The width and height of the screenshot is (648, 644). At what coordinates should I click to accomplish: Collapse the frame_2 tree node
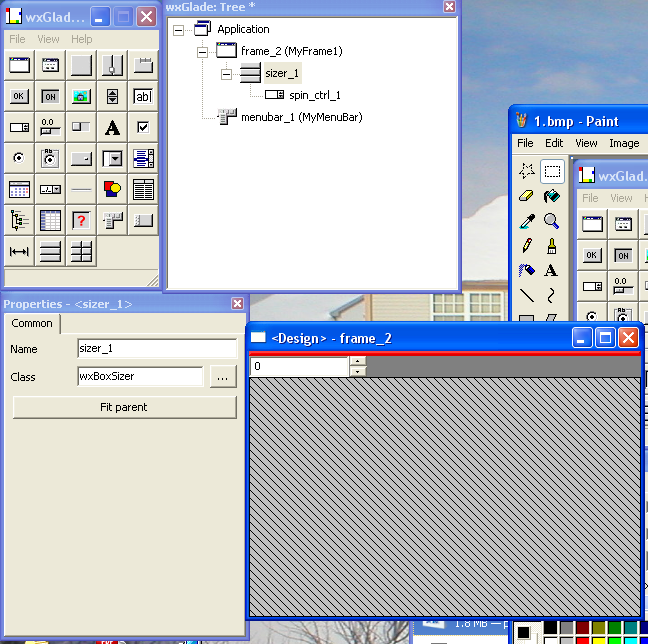tap(203, 51)
